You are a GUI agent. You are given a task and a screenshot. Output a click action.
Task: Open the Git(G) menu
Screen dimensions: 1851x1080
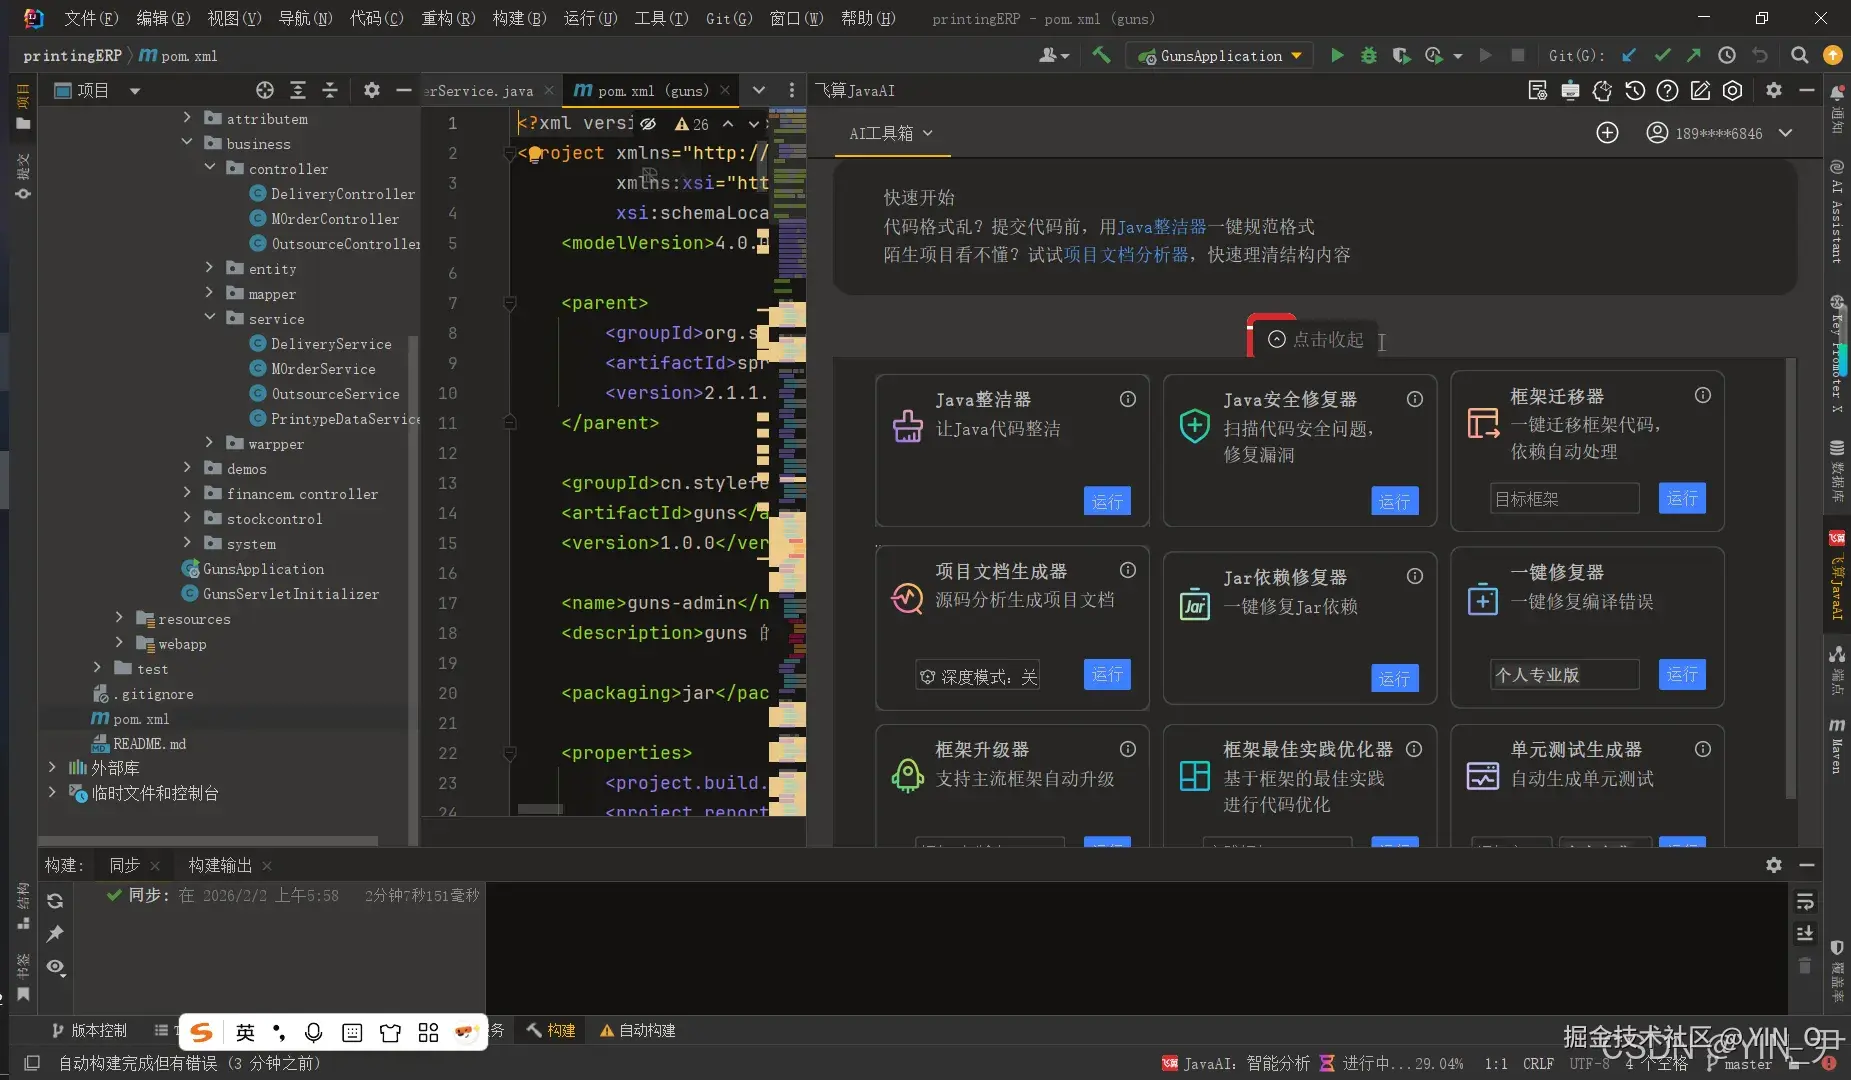click(x=727, y=18)
